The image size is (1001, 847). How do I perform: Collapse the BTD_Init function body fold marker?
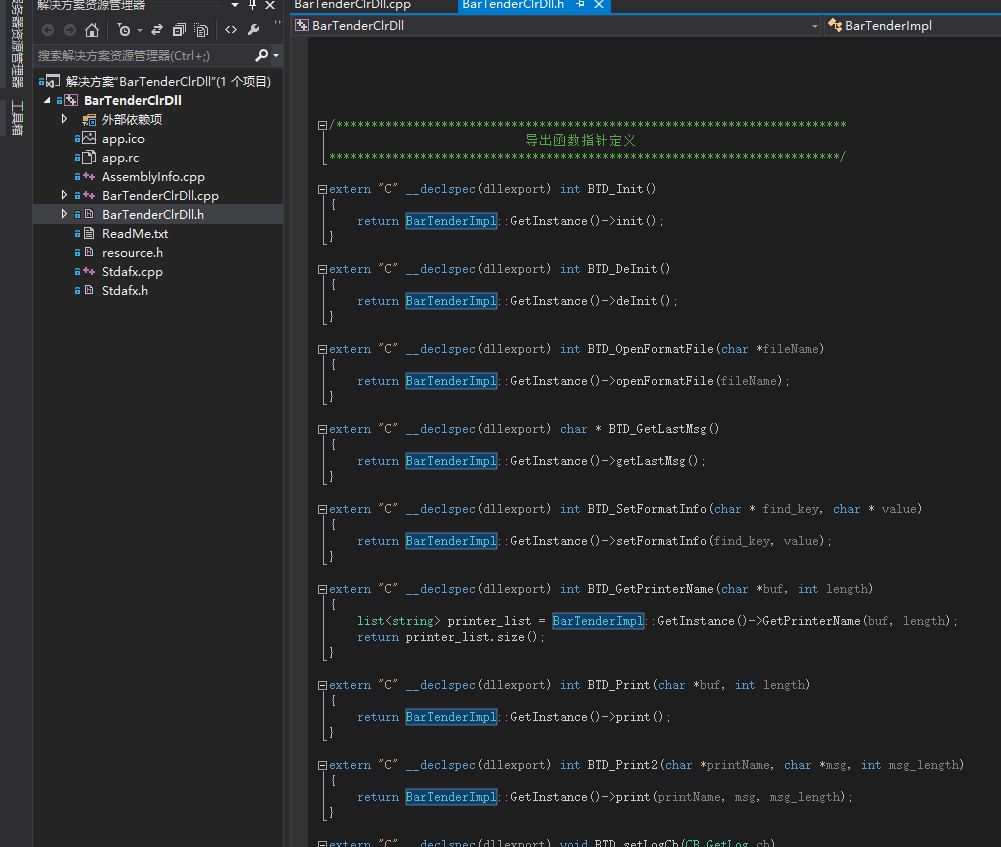pyautogui.click(x=322, y=188)
